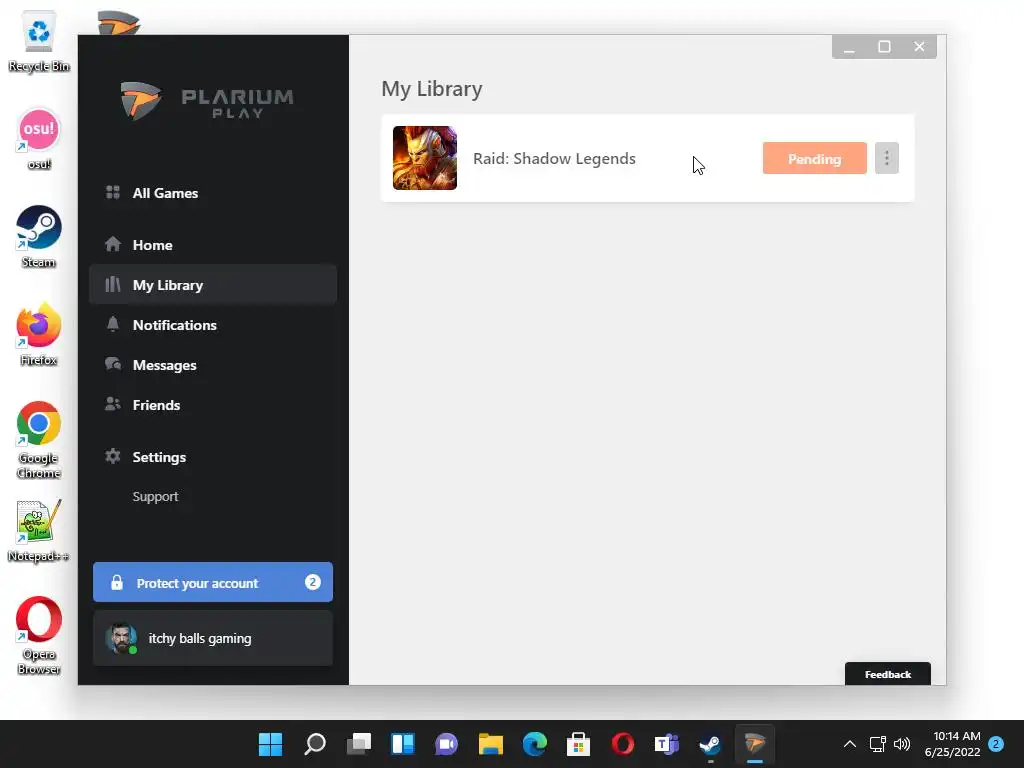
Task: Minimize the Plarium Play window
Action: click(x=849, y=47)
